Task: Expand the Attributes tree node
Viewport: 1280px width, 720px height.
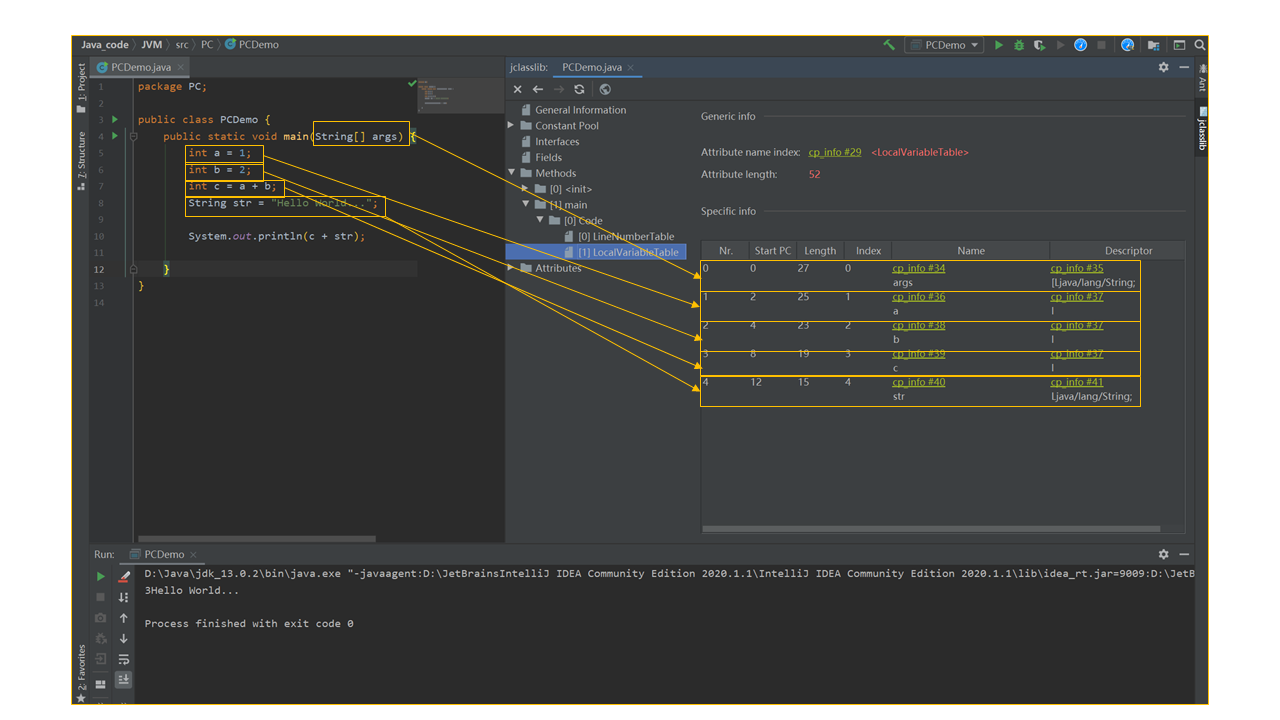Action: (512, 268)
